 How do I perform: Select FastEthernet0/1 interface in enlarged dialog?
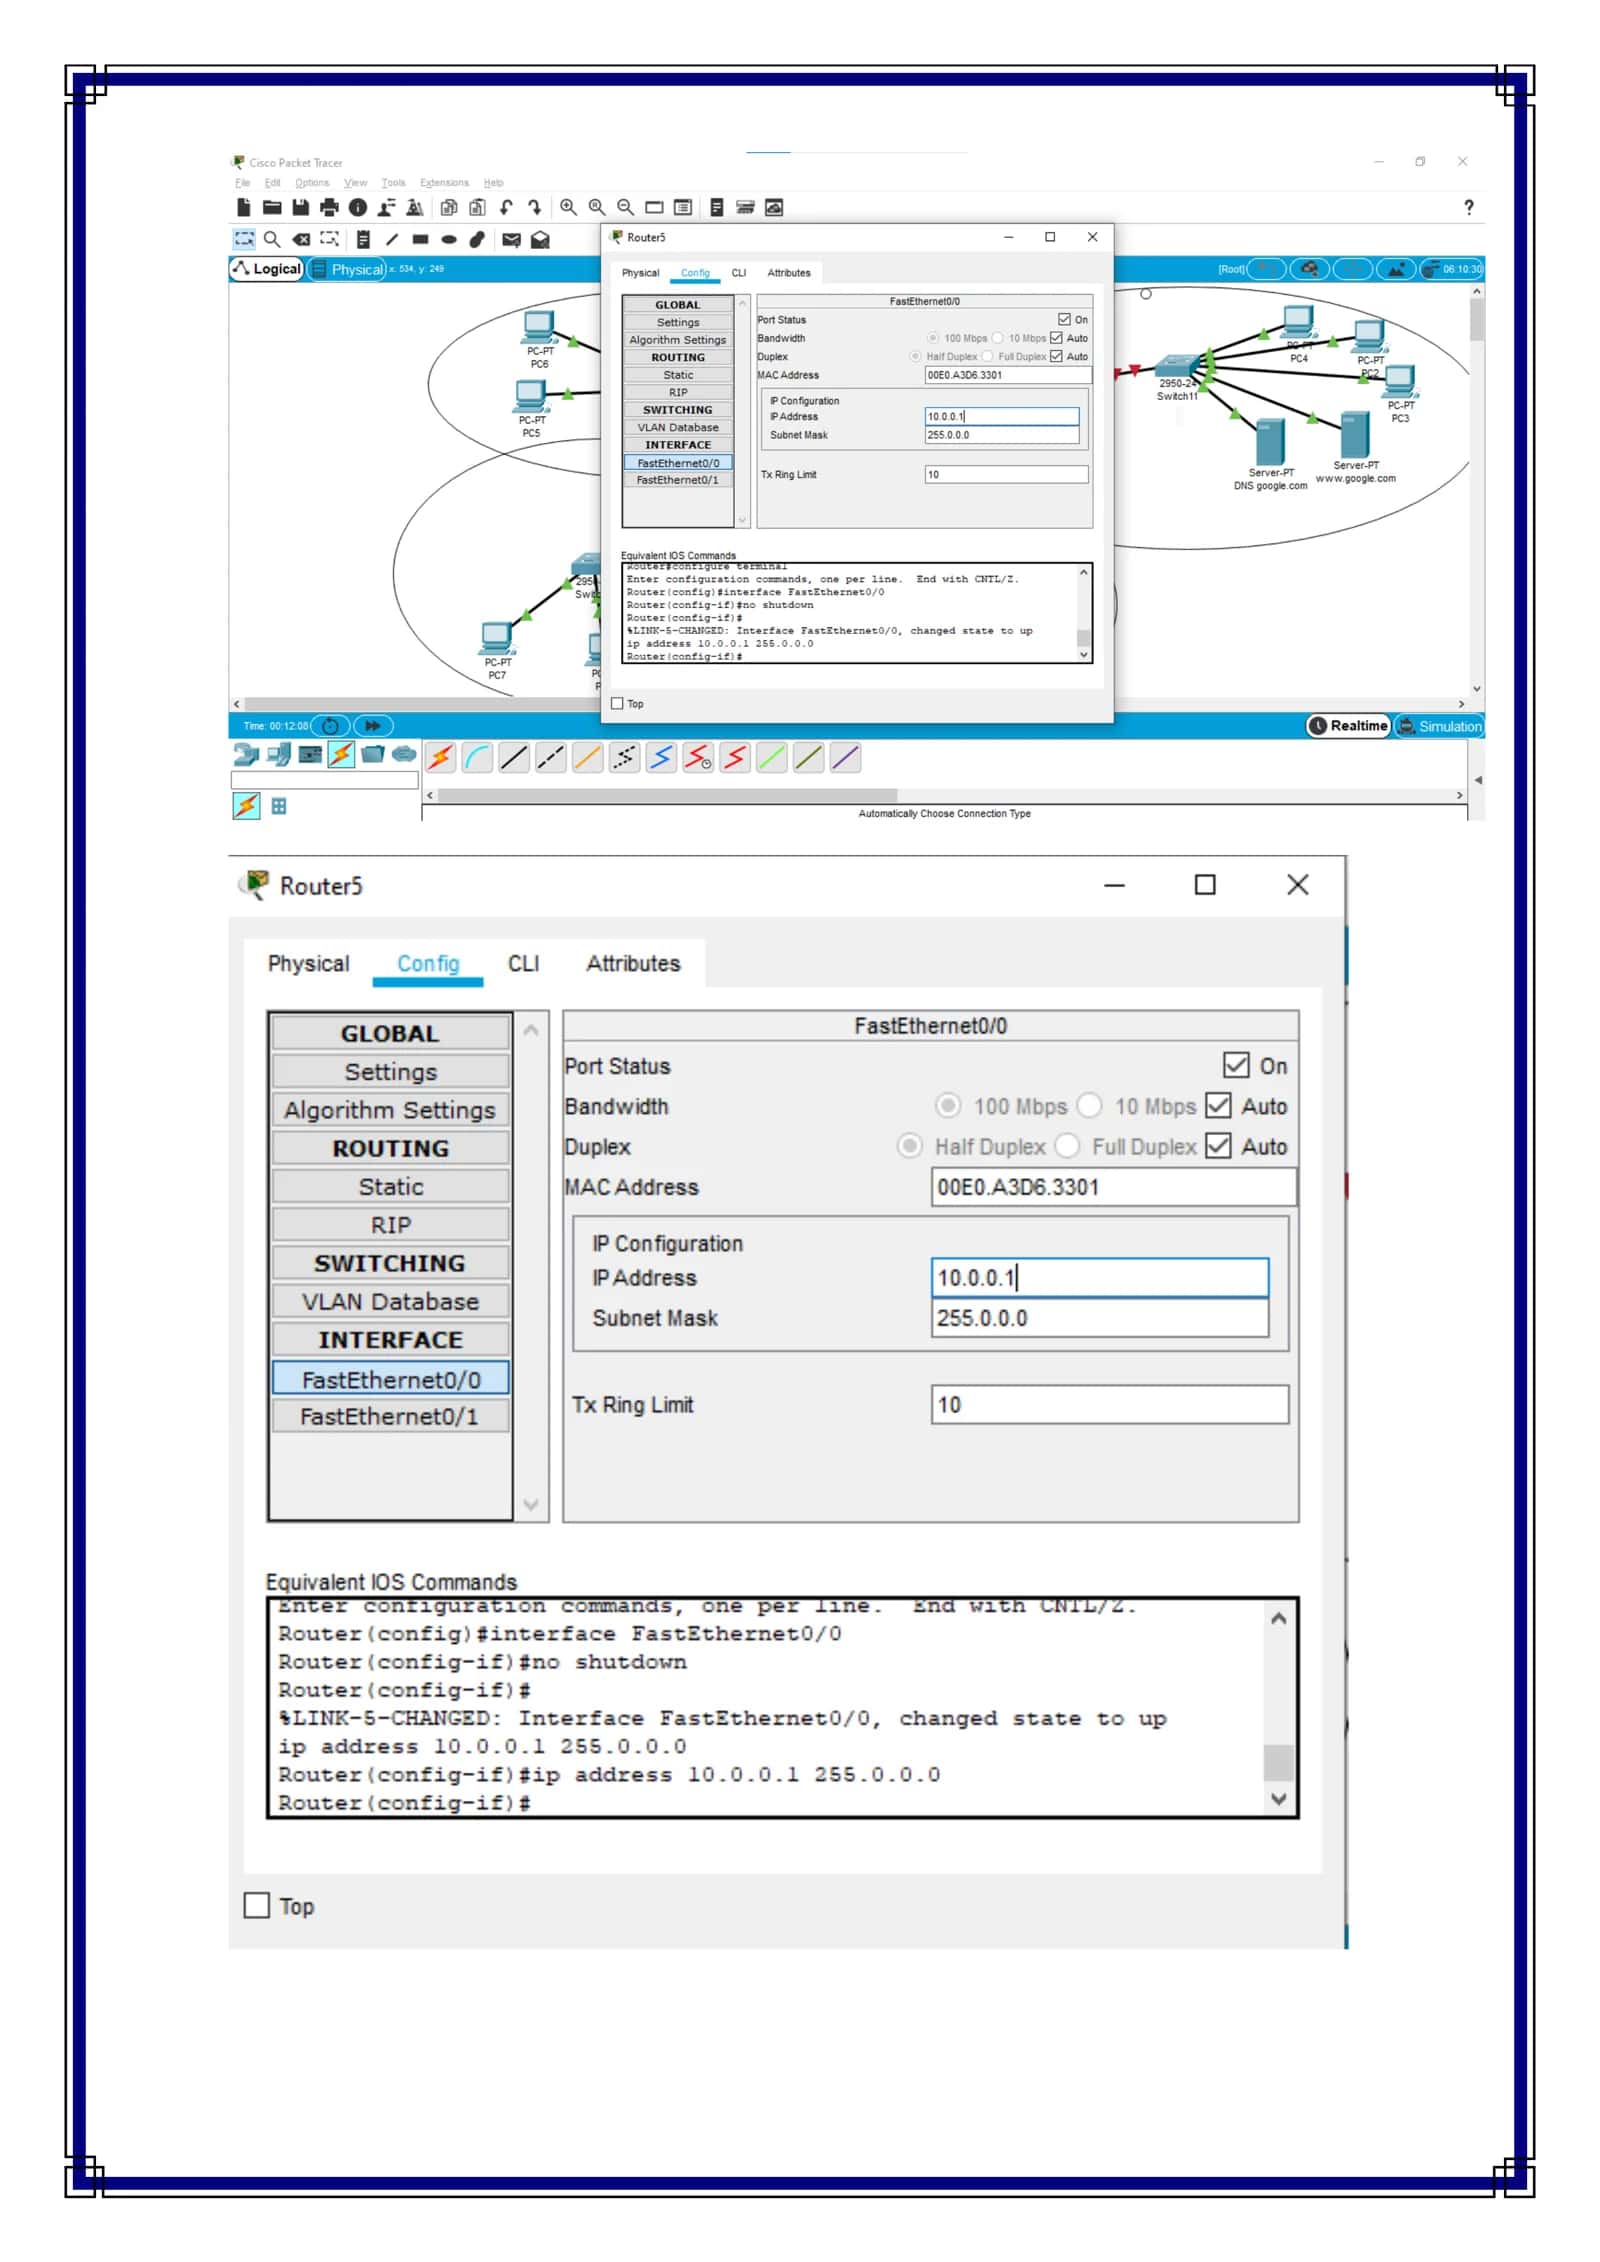pos(390,1416)
